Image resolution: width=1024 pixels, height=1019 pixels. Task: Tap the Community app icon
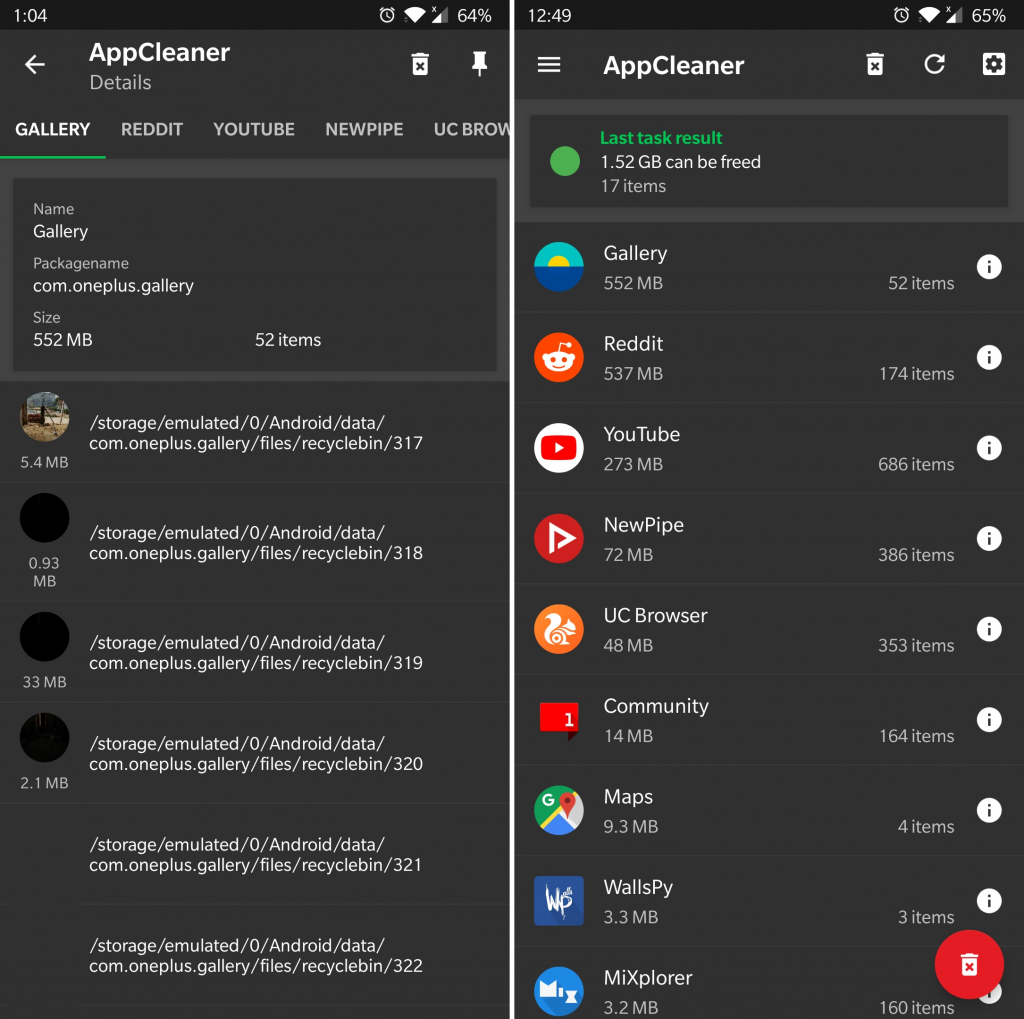pos(558,719)
